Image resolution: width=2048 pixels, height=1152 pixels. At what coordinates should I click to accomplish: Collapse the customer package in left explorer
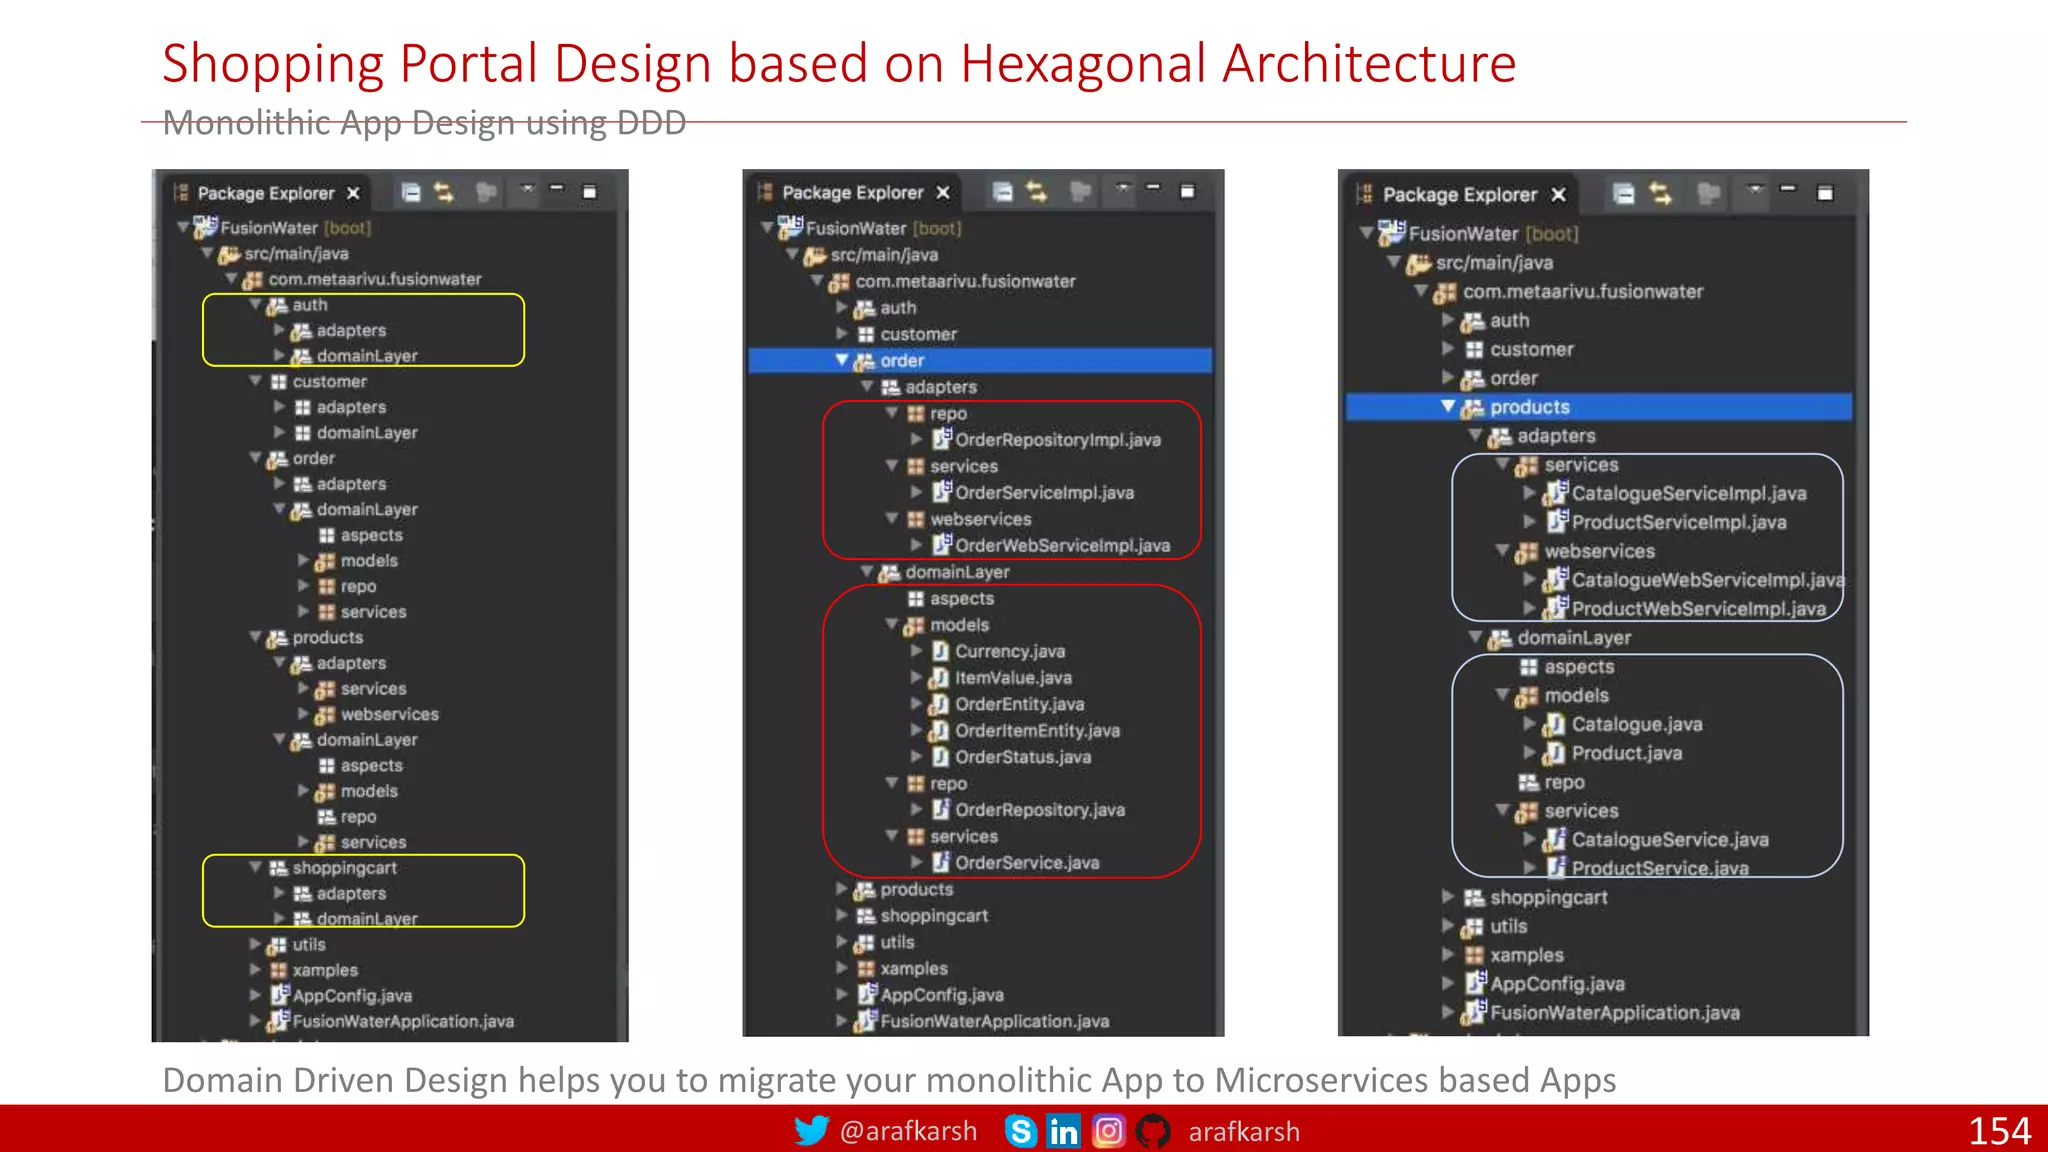click(x=256, y=381)
